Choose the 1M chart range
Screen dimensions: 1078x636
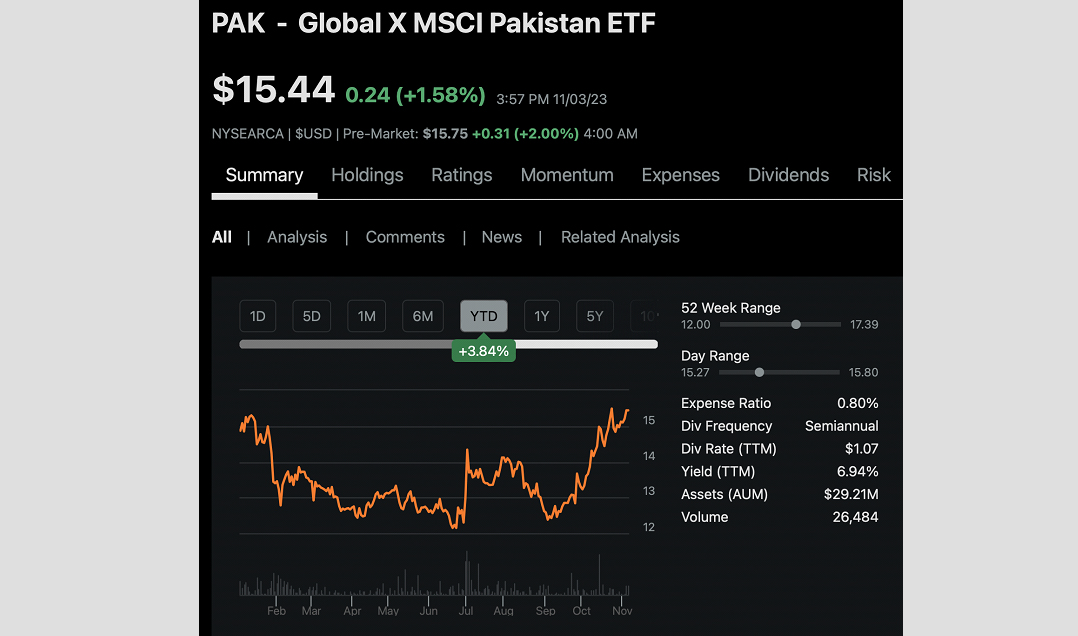367,316
